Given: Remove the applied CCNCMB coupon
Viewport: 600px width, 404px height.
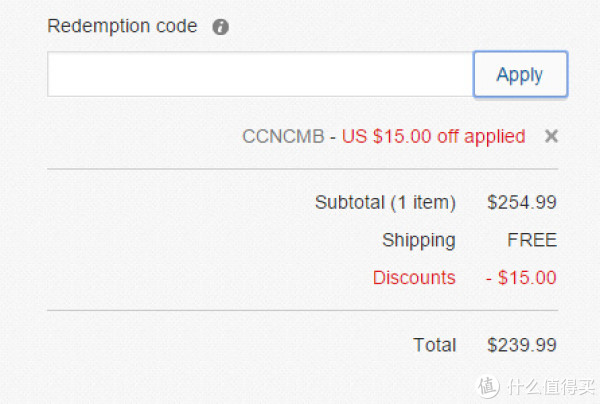Looking at the screenshot, I should click(551, 136).
